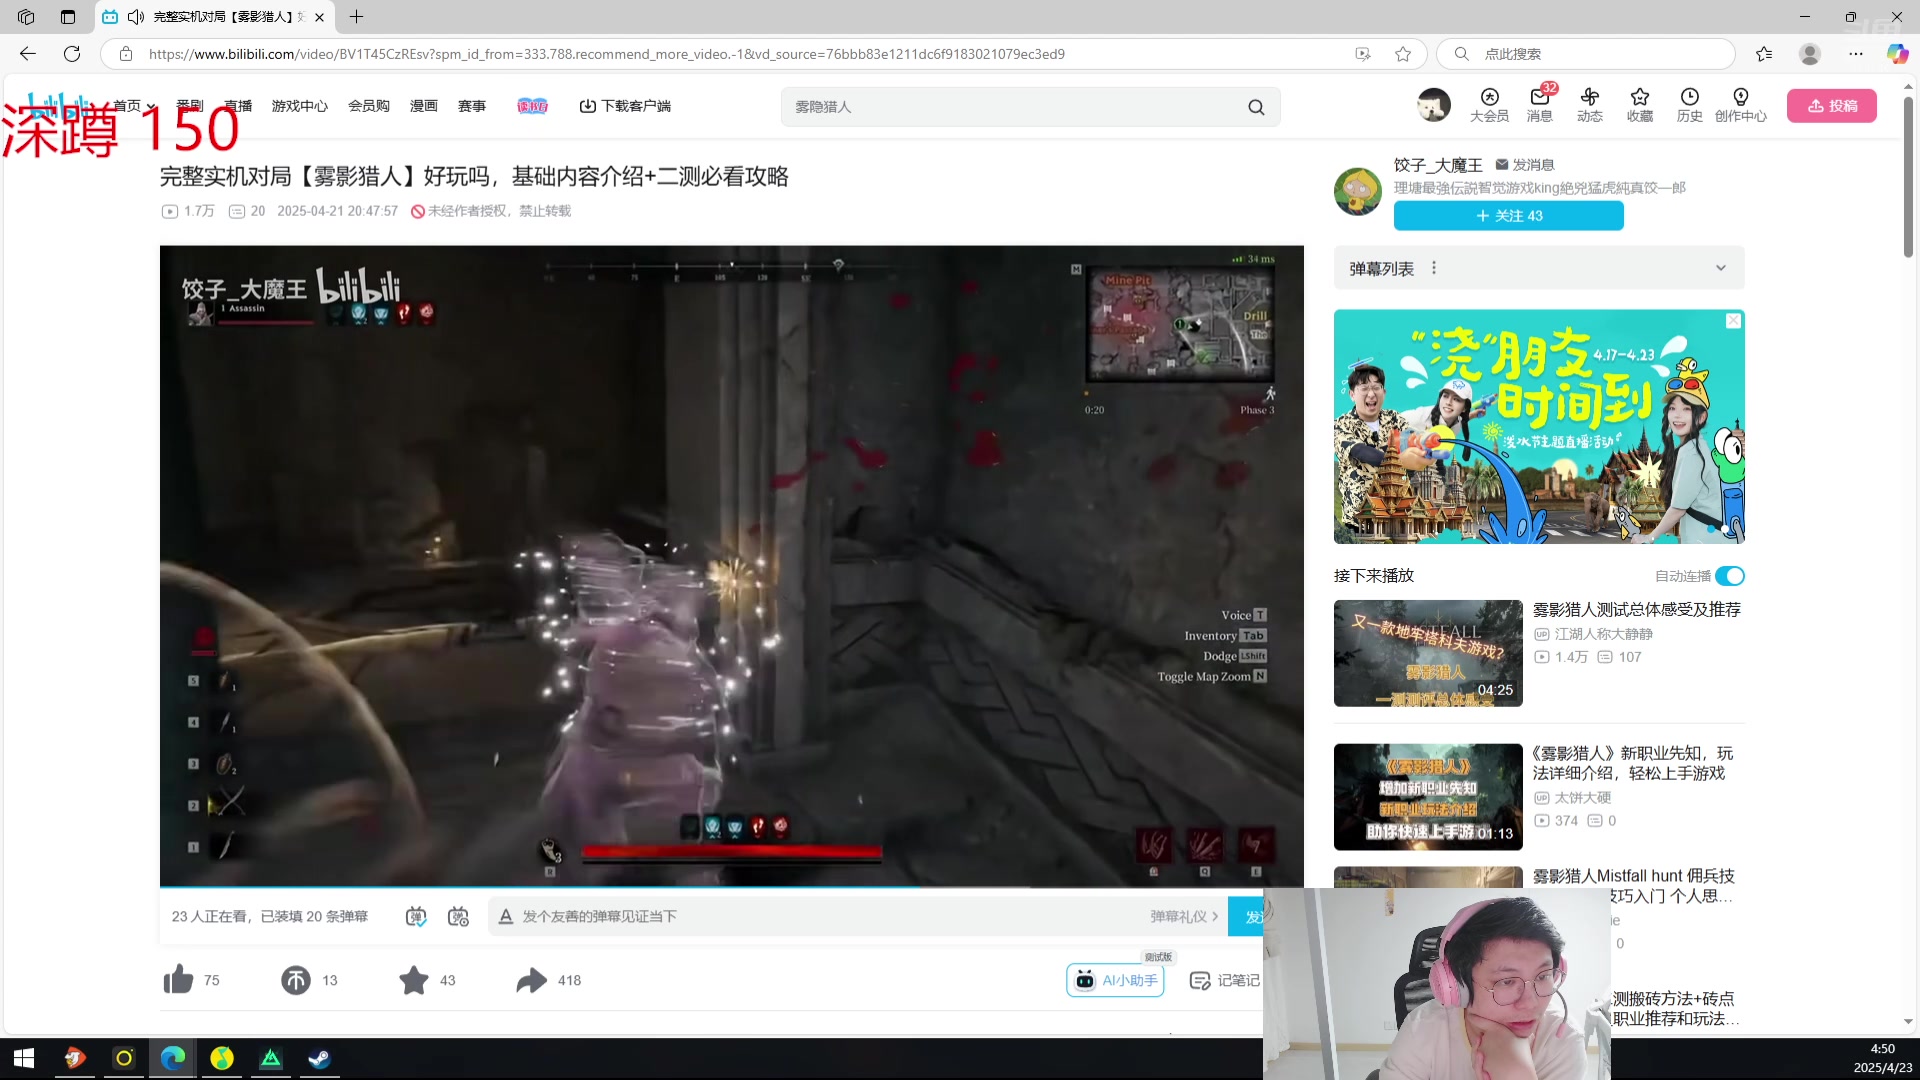Image resolution: width=1920 pixels, height=1080 pixels.
Task: Click the star favorite icon
Action: pyautogui.click(x=414, y=980)
